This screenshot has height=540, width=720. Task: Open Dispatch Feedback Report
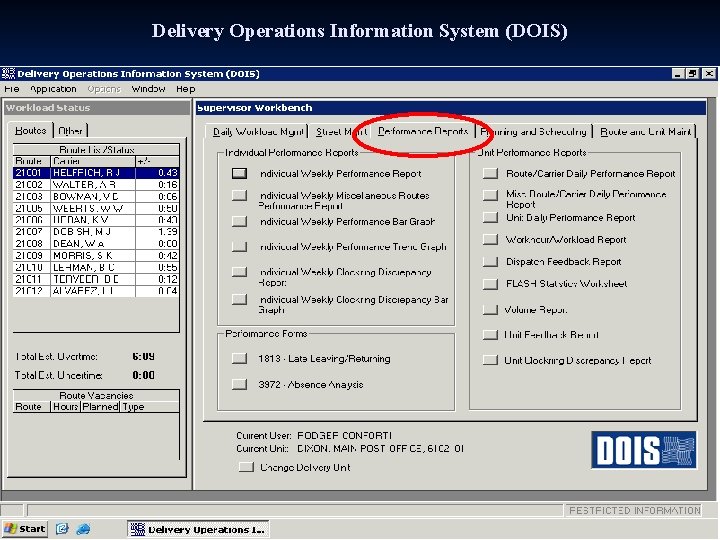pos(490,262)
